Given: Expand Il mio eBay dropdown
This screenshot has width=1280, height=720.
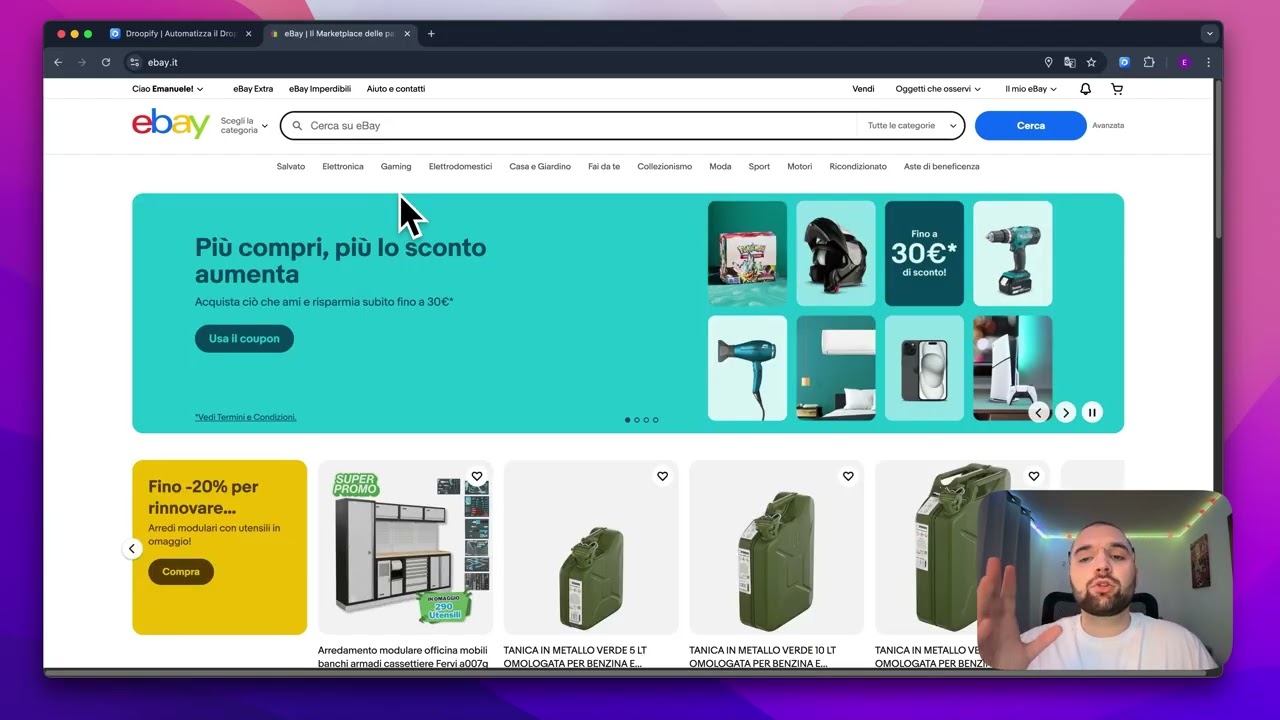Looking at the screenshot, I should pyautogui.click(x=1031, y=89).
